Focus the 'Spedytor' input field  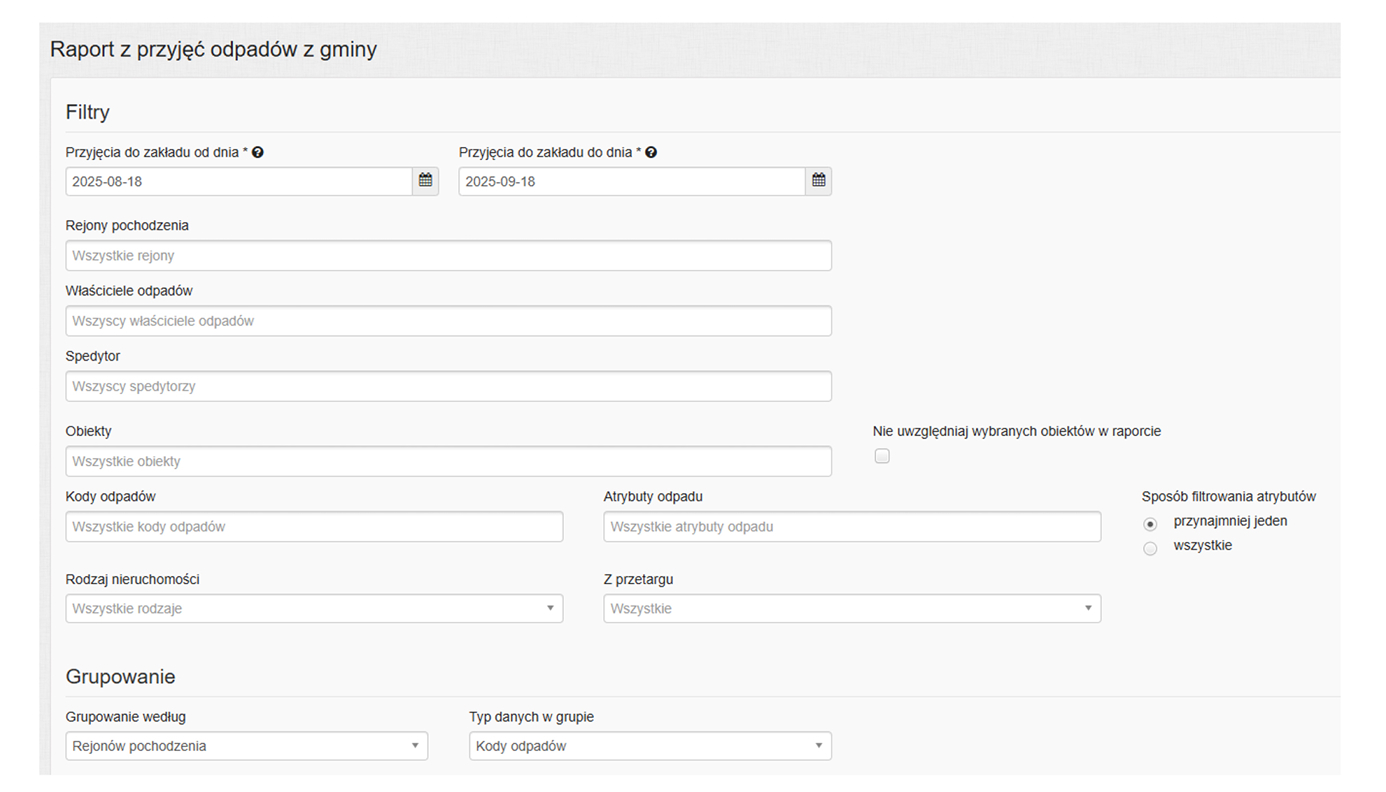pos(448,386)
